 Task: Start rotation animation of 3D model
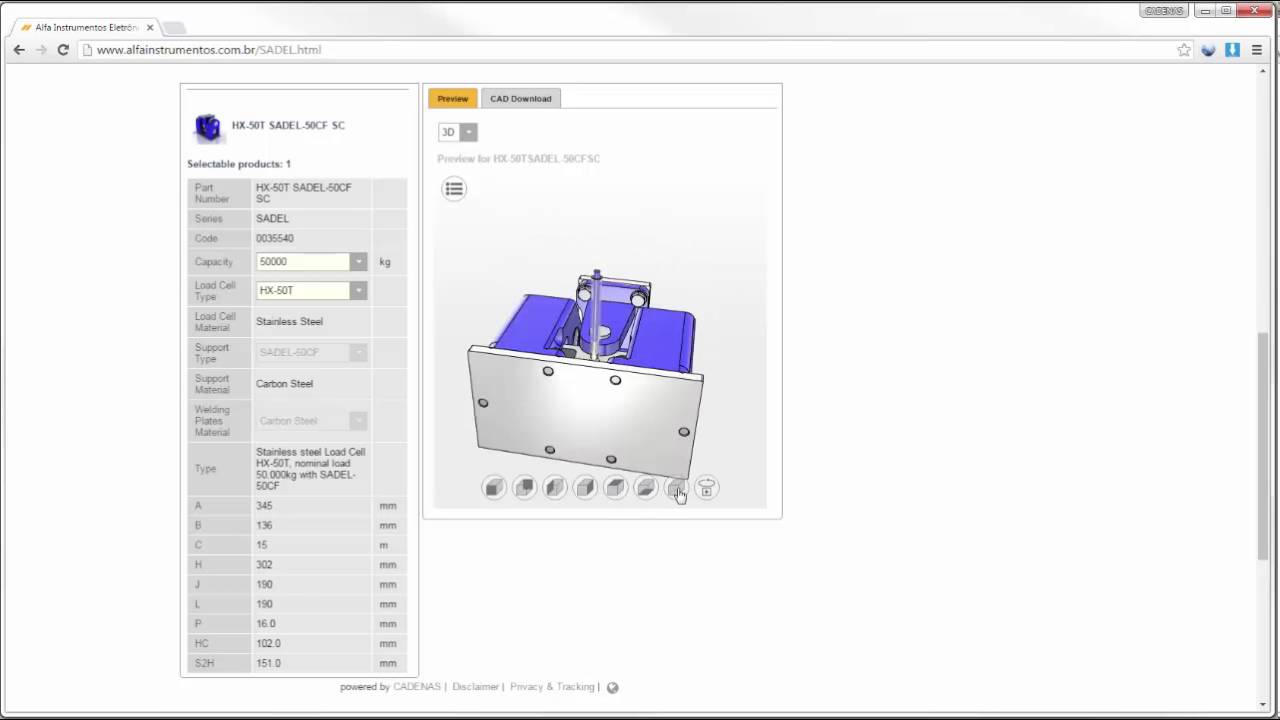tap(706, 488)
